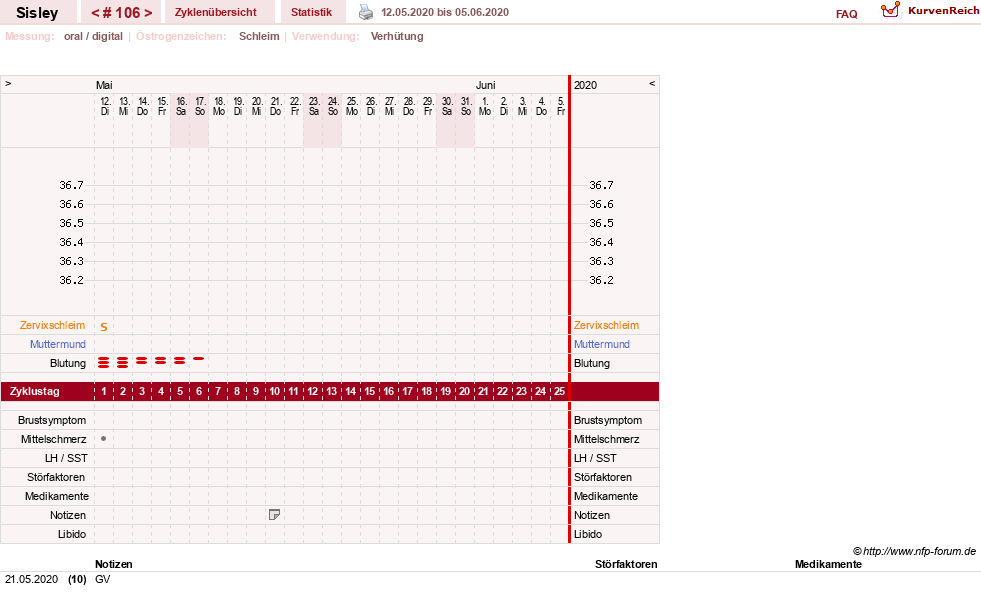Select the 'oral / digital' measurement text
The height and width of the screenshot is (603, 981).
point(93,36)
